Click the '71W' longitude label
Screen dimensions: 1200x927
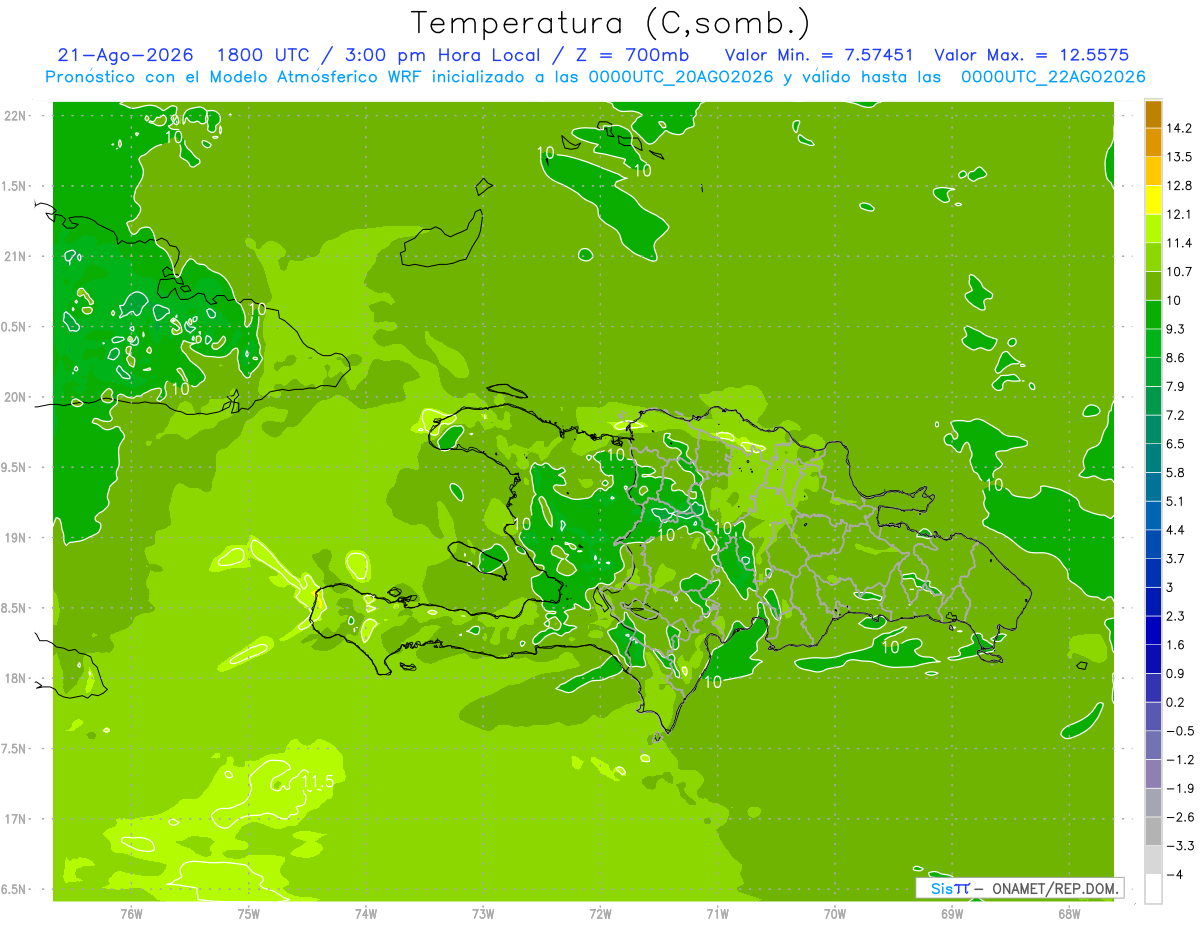(717, 914)
